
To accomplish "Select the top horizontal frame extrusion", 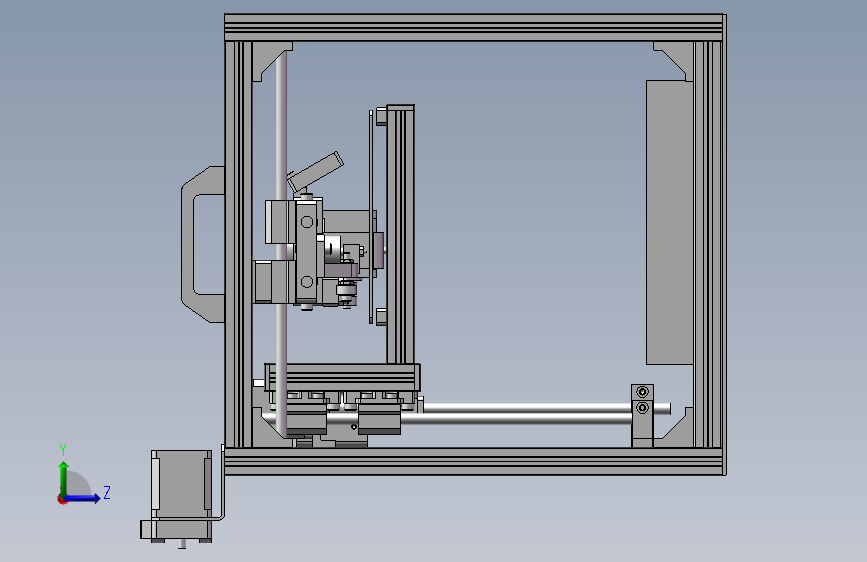I will coord(473,28).
